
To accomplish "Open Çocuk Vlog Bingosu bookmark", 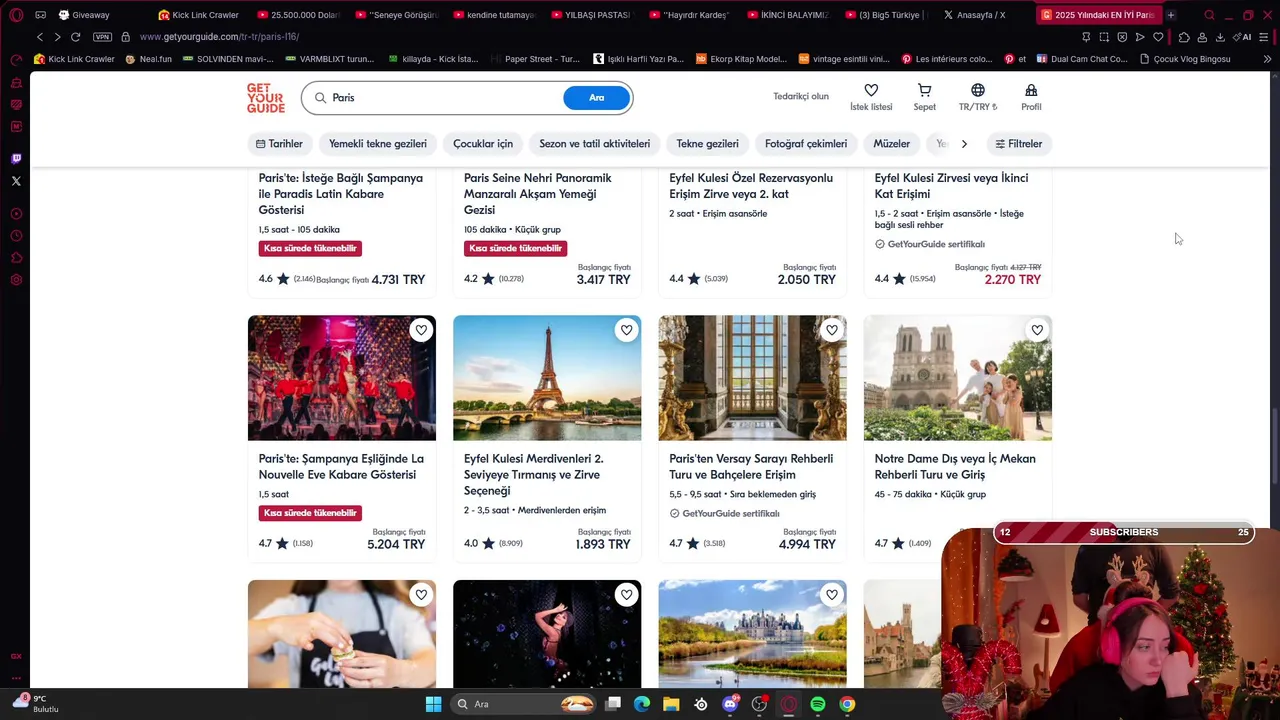I will click(1184, 59).
